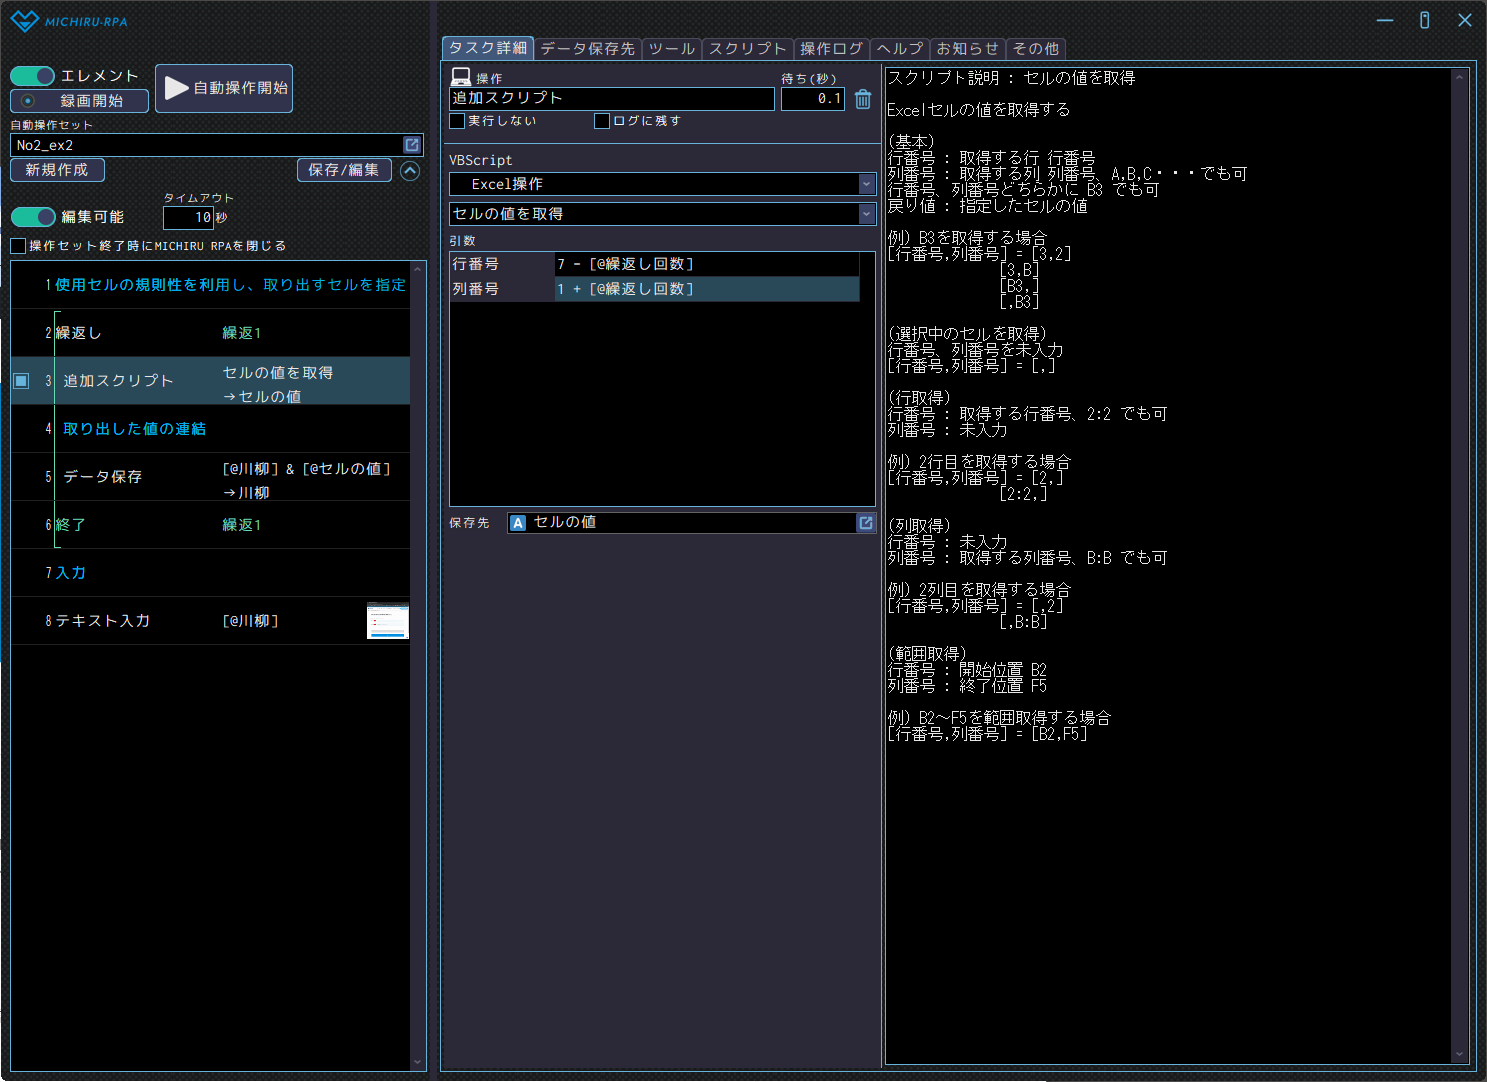Open the 操作ログ tab
The height and width of the screenshot is (1082, 1487).
coord(831,48)
